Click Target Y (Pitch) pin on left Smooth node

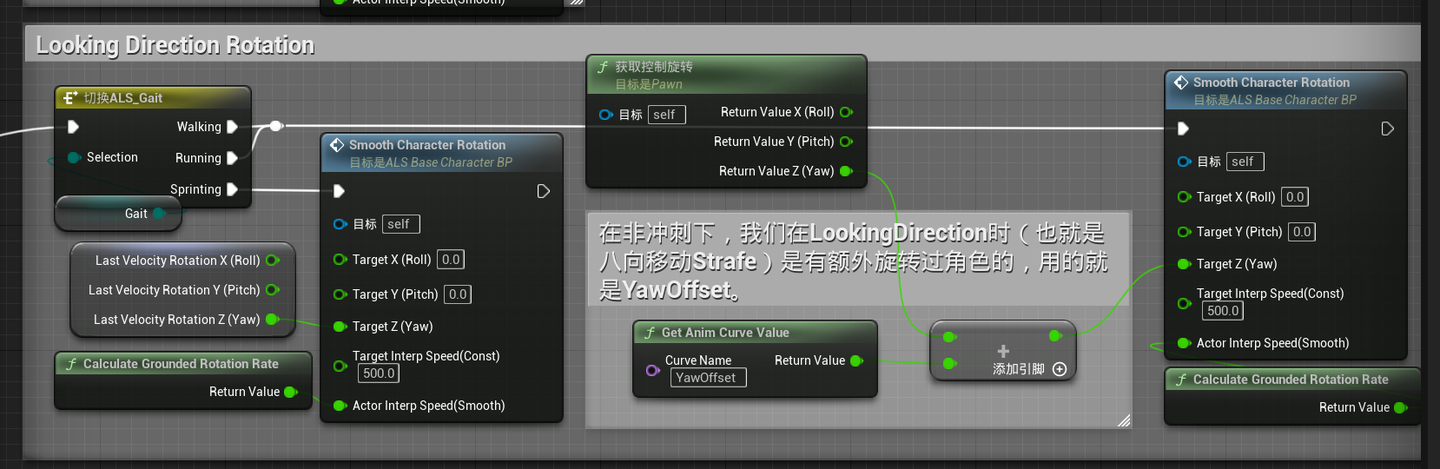pos(340,294)
